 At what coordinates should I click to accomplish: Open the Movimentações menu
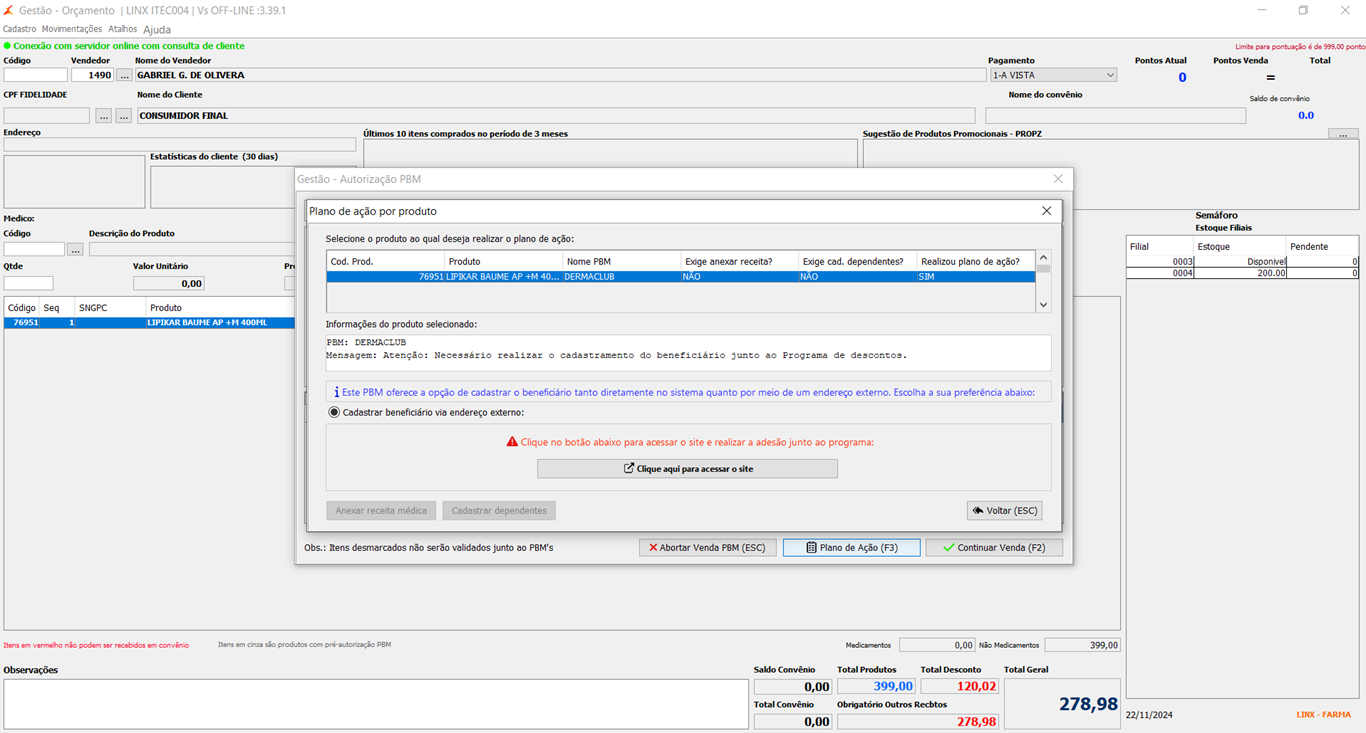pyautogui.click(x=72, y=30)
